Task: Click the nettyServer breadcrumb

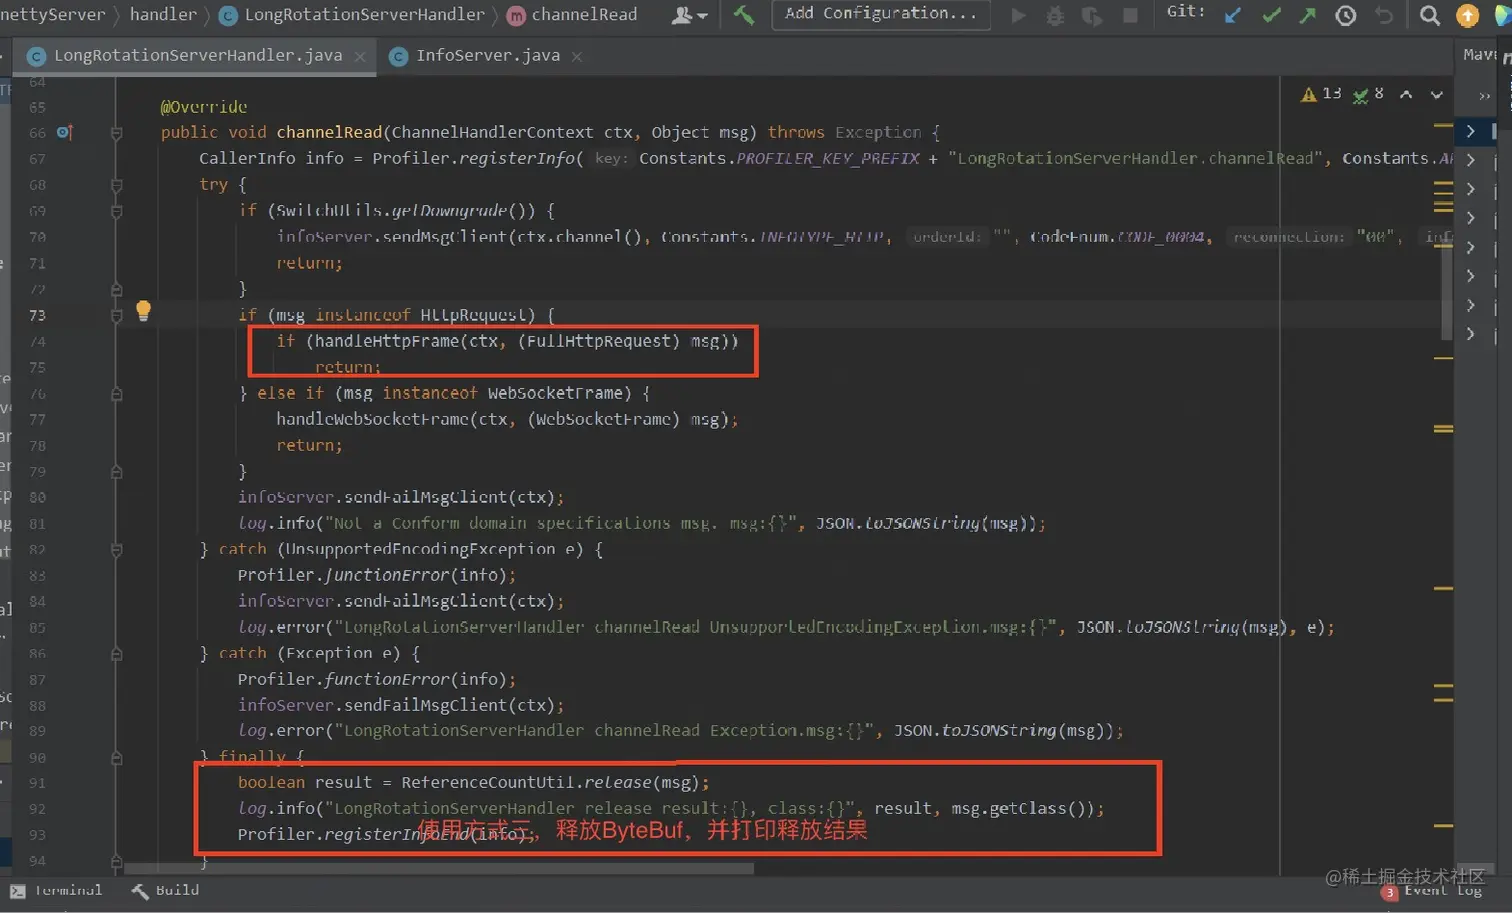Action: [x=52, y=14]
